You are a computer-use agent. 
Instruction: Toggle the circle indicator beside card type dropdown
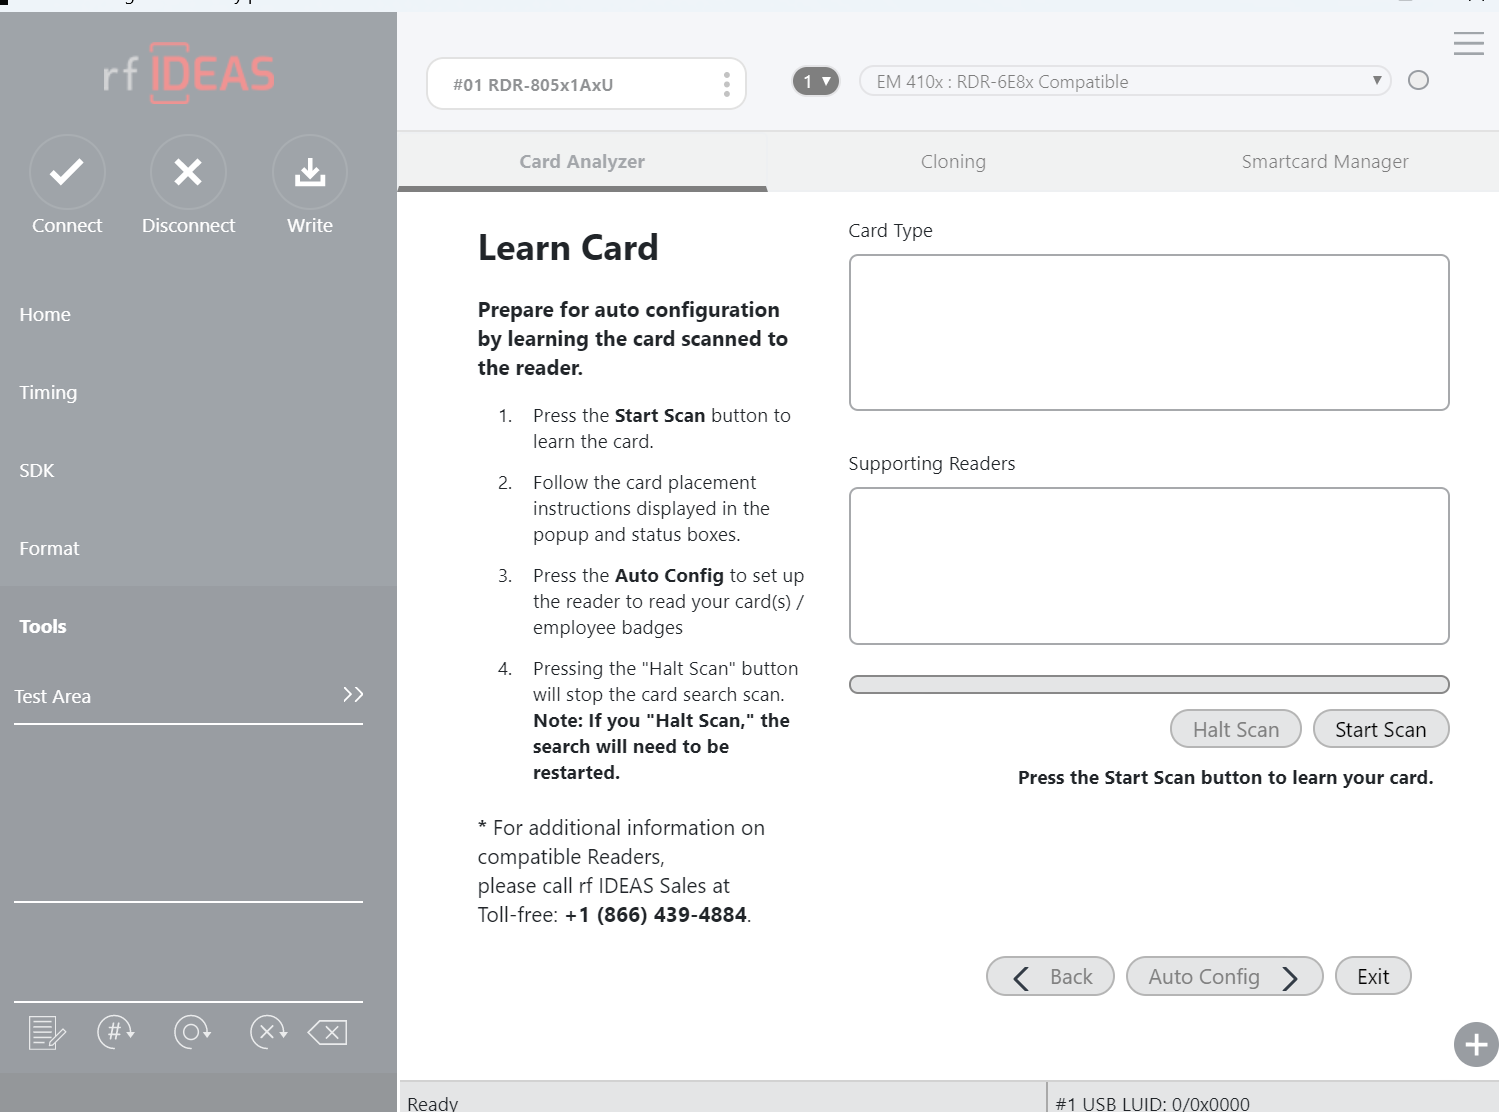[x=1418, y=81]
